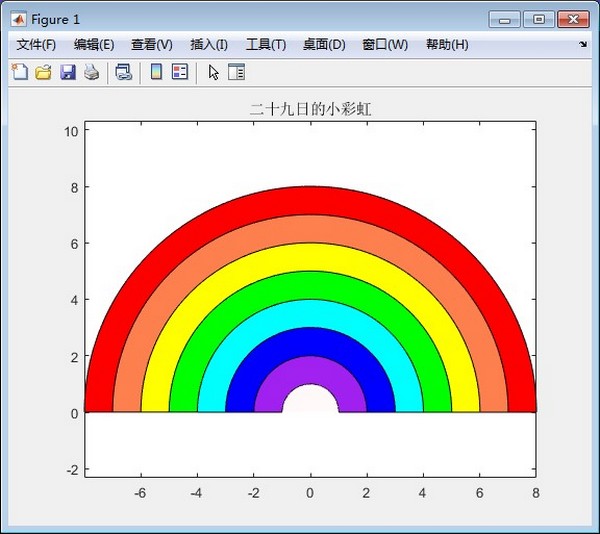This screenshot has width=600, height=534.
Task: Click MATLAB logo in title bar
Action: 18,20
